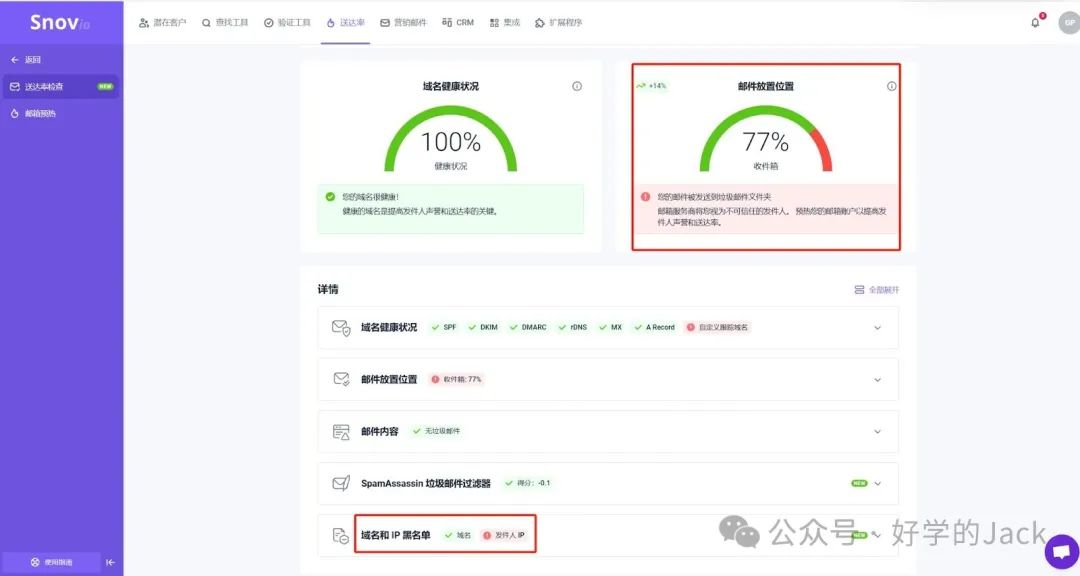Image resolution: width=1080 pixels, height=576 pixels.
Task: Go back with the 返回 arrow
Action: pyautogui.click(x=25, y=60)
